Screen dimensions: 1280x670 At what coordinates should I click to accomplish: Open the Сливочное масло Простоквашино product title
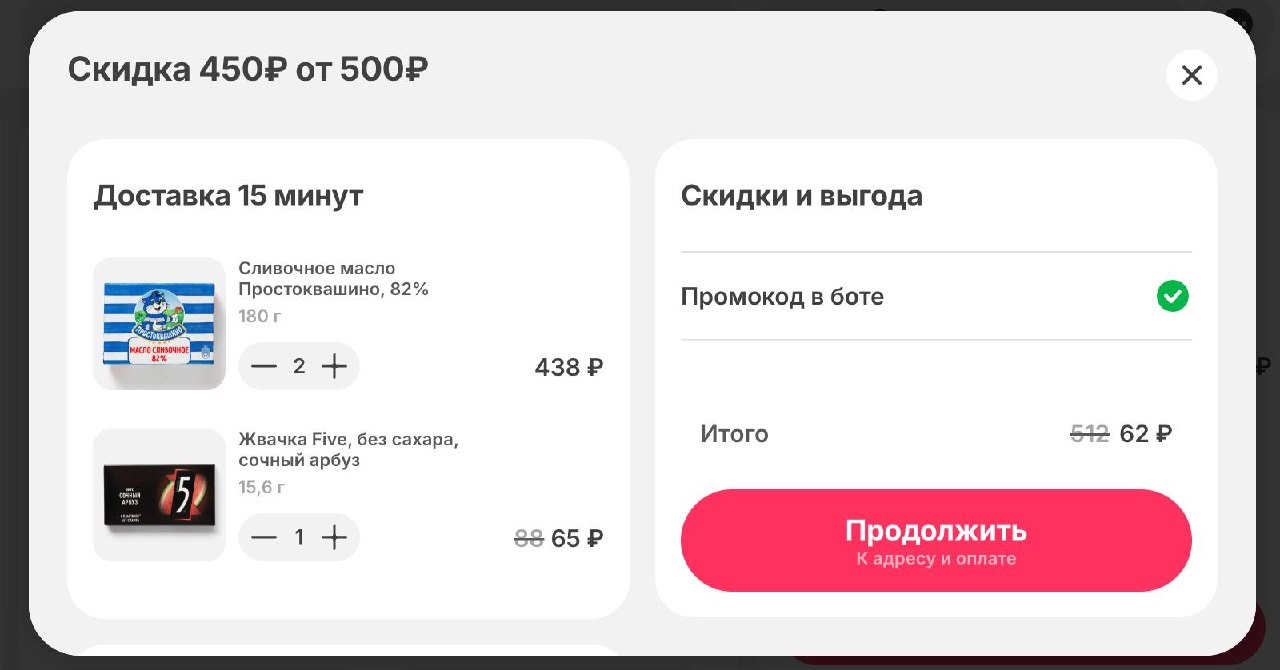(333, 279)
